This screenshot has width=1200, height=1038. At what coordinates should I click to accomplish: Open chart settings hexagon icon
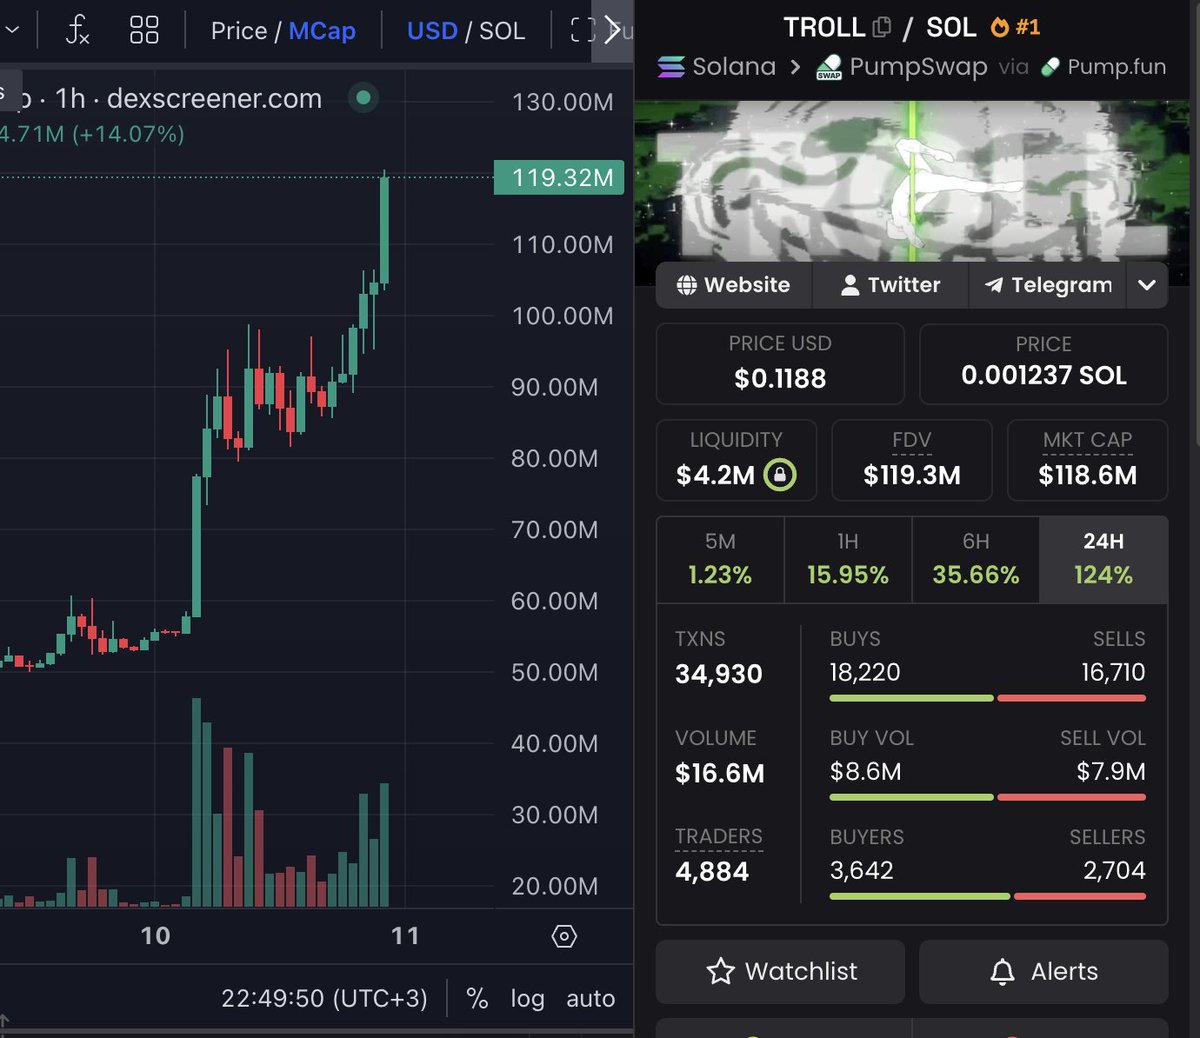coord(564,936)
